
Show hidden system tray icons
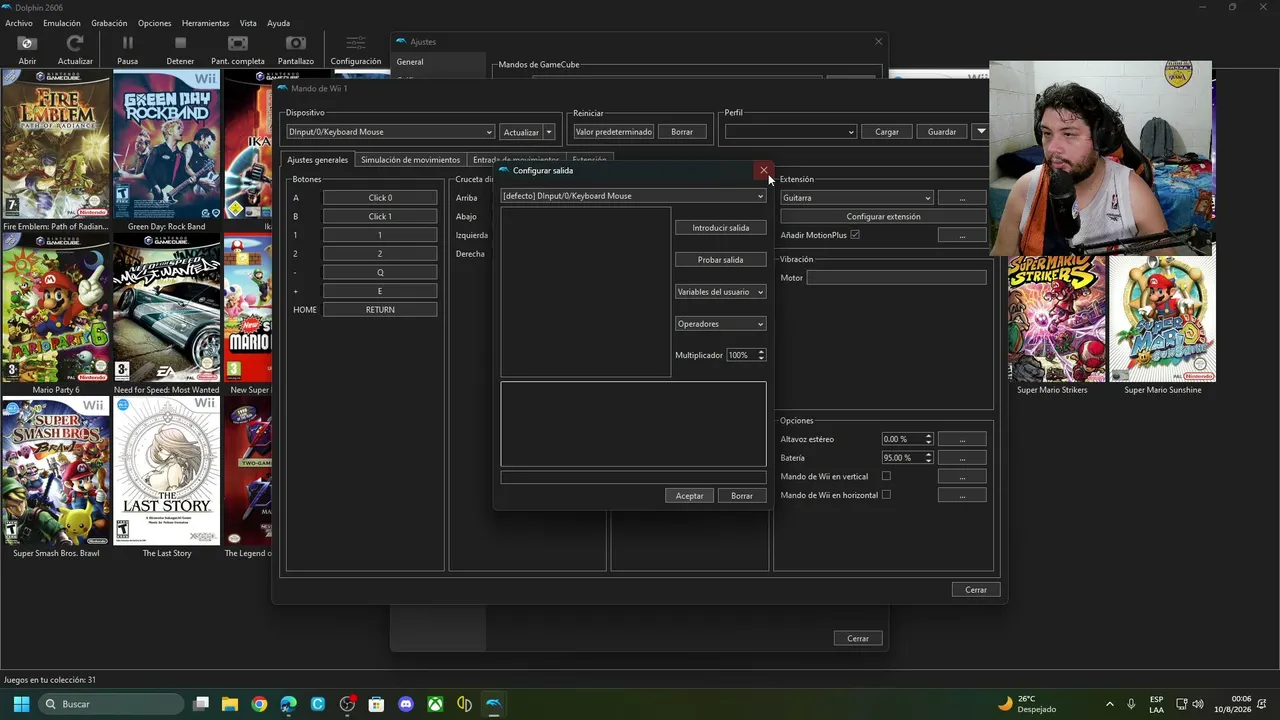tap(1109, 704)
